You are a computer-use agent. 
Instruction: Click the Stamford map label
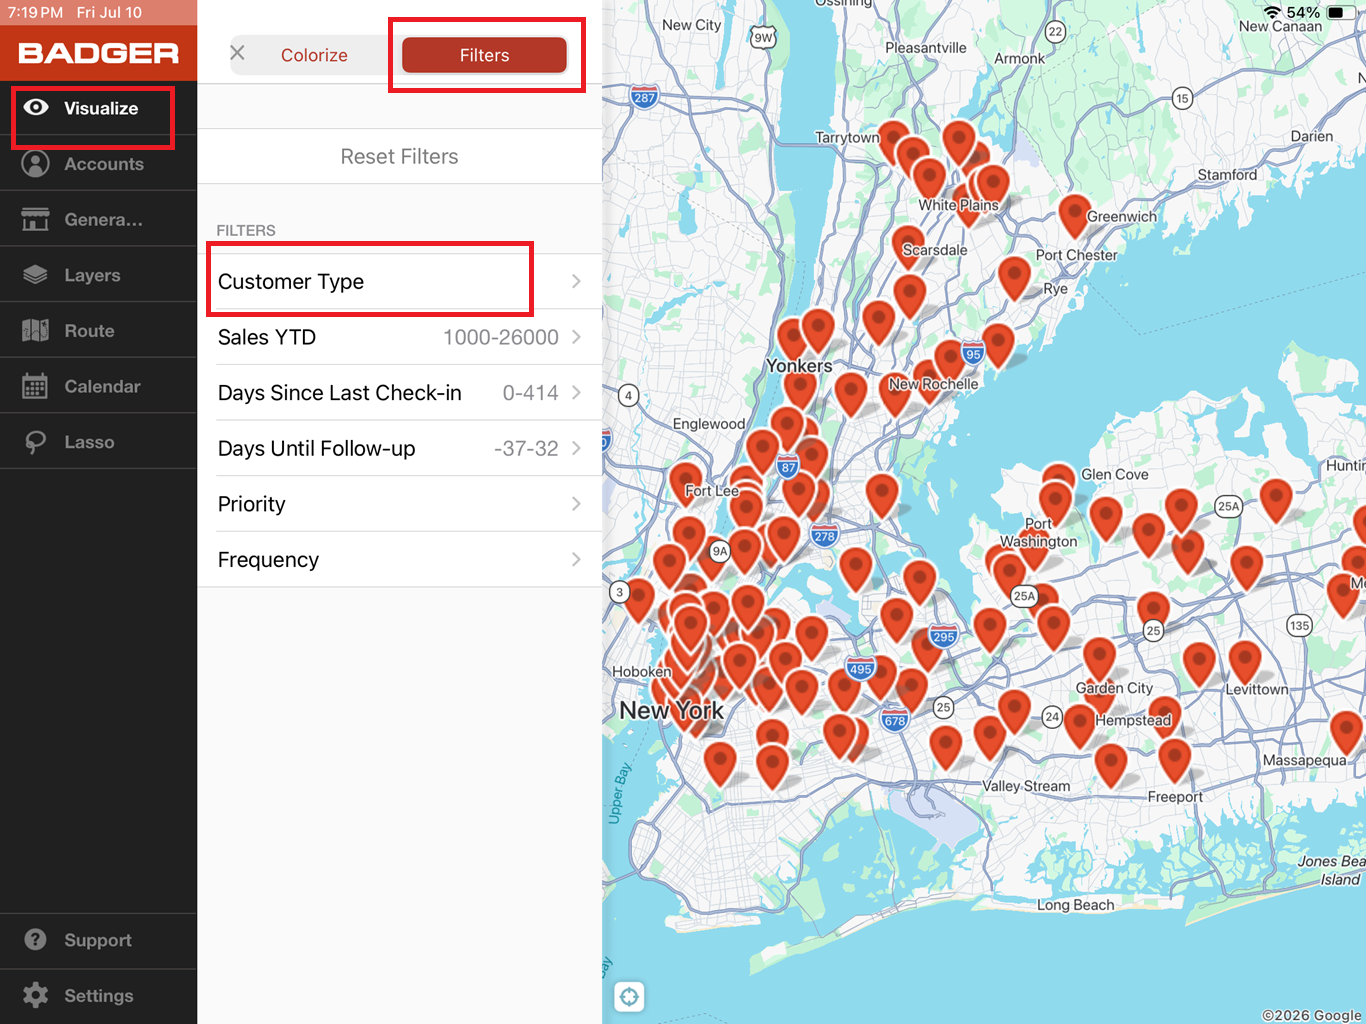coord(1227,175)
